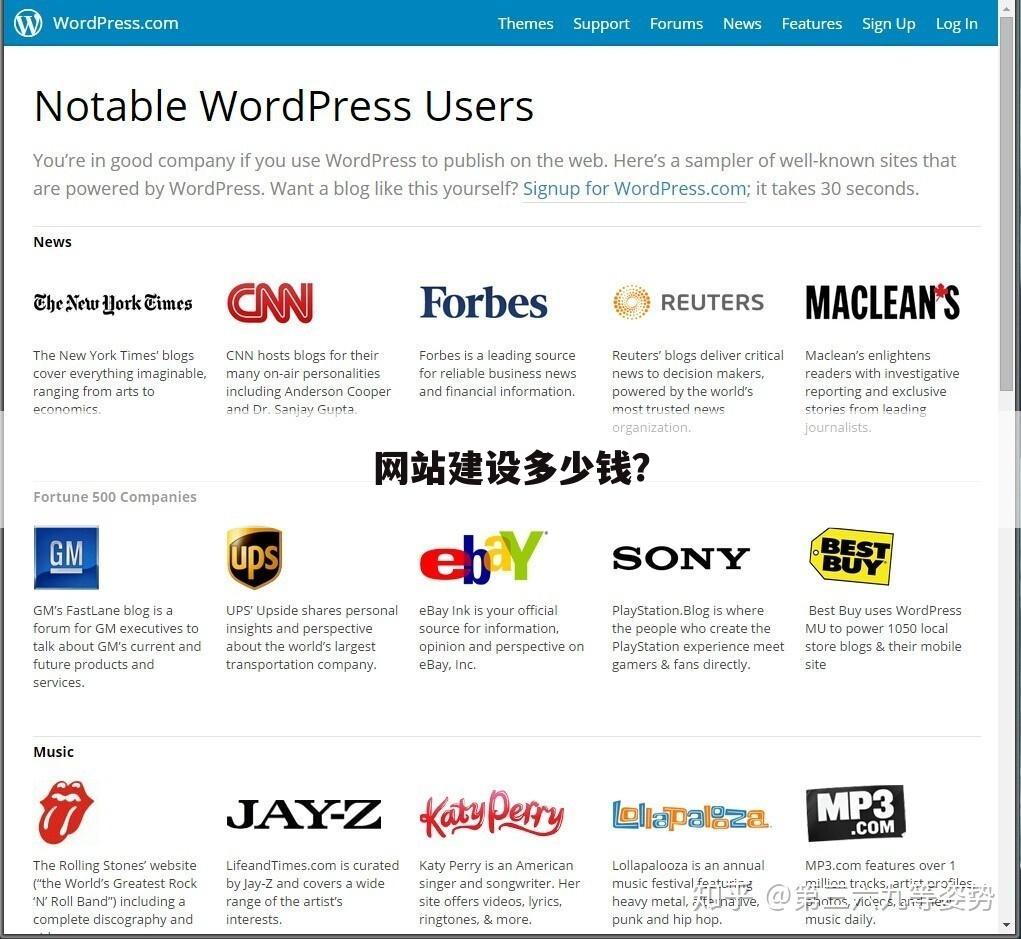Click the Lollapalooza annual festival description

pos(688,893)
